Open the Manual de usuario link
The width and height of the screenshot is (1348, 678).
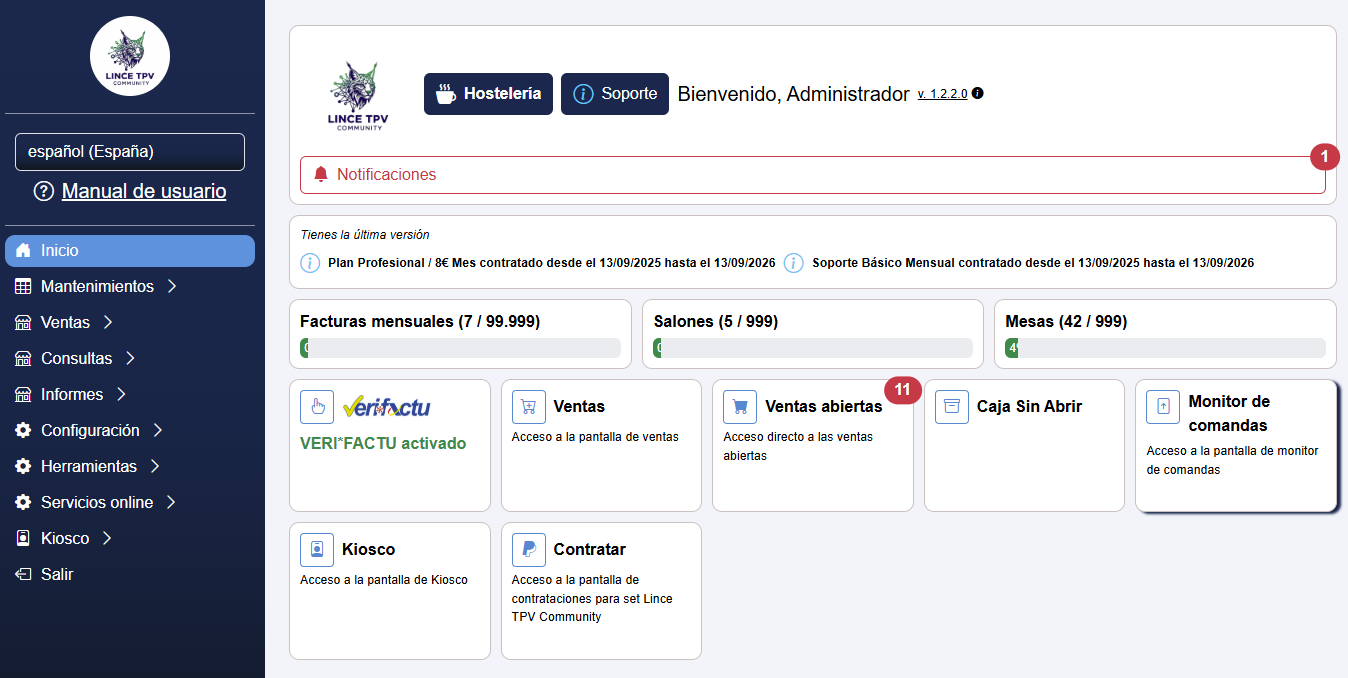pyautogui.click(x=143, y=191)
